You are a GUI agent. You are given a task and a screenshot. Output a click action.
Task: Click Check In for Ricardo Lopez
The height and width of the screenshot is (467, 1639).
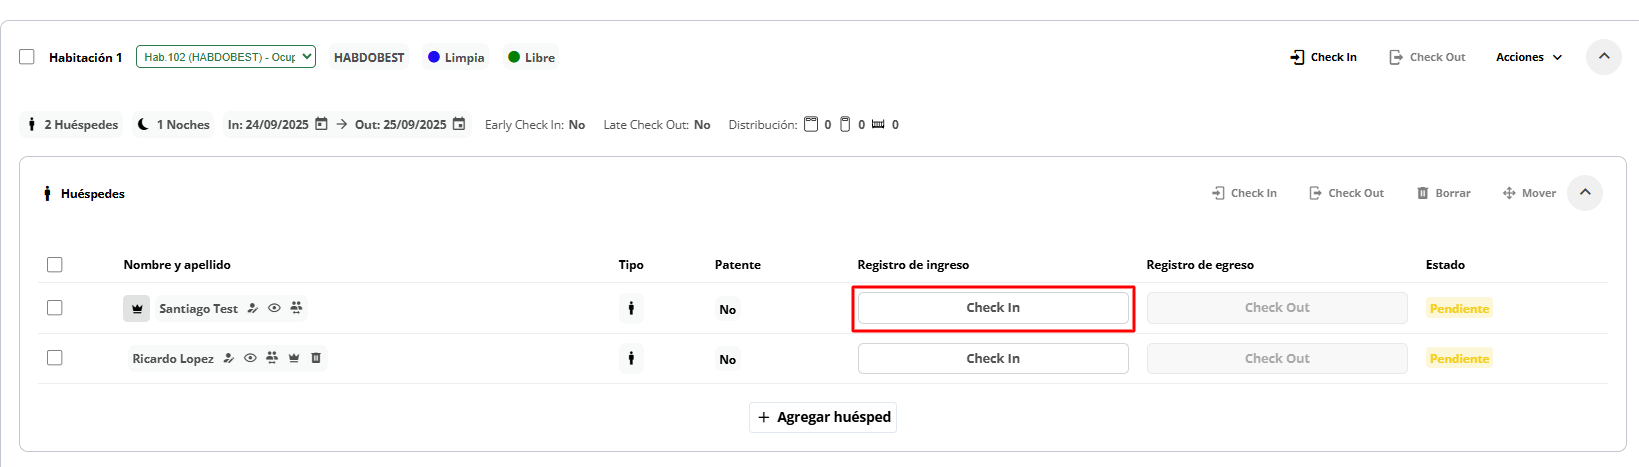coord(993,358)
